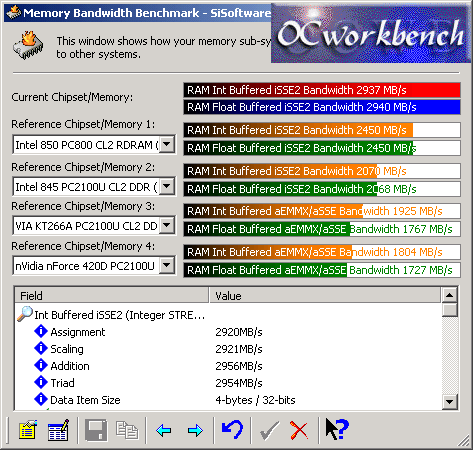Click the green Float Bandwidth 2450 MB/s bar
Image resolution: width=473 pixels, height=450 pixels.
click(x=322, y=148)
